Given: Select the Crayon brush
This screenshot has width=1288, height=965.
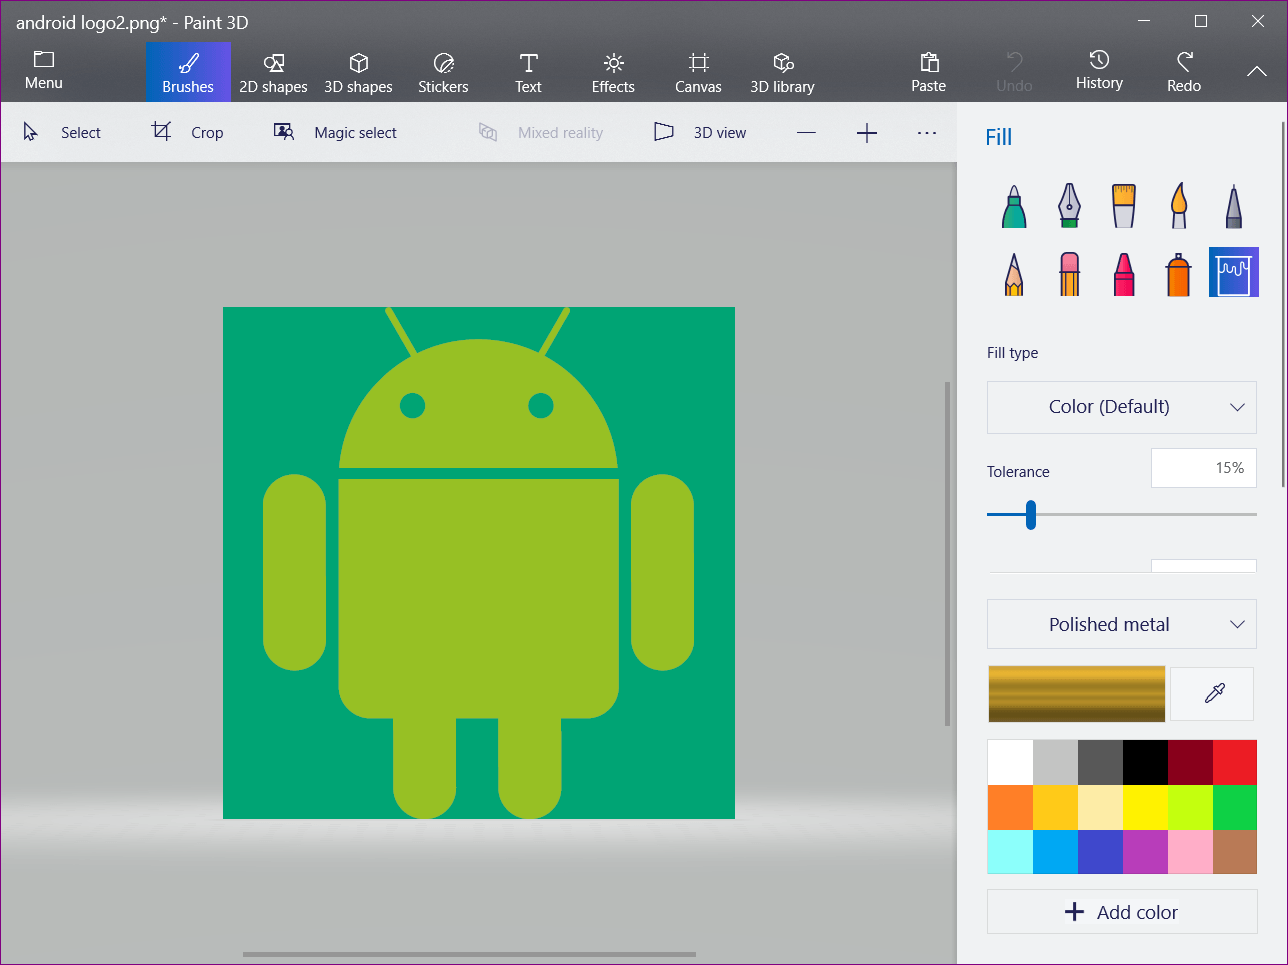Looking at the screenshot, I should pyautogui.click(x=1124, y=273).
